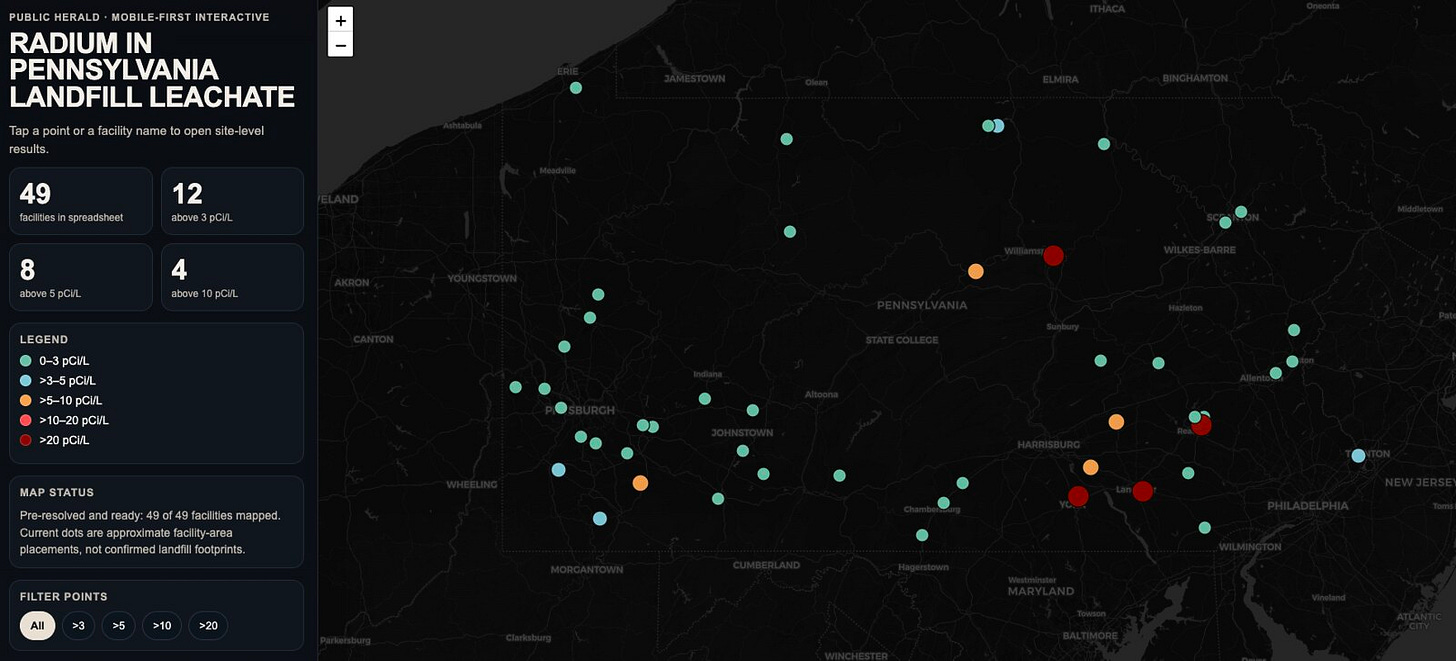Click the "All" filter chip
The height and width of the screenshot is (661, 1456).
tap(37, 625)
